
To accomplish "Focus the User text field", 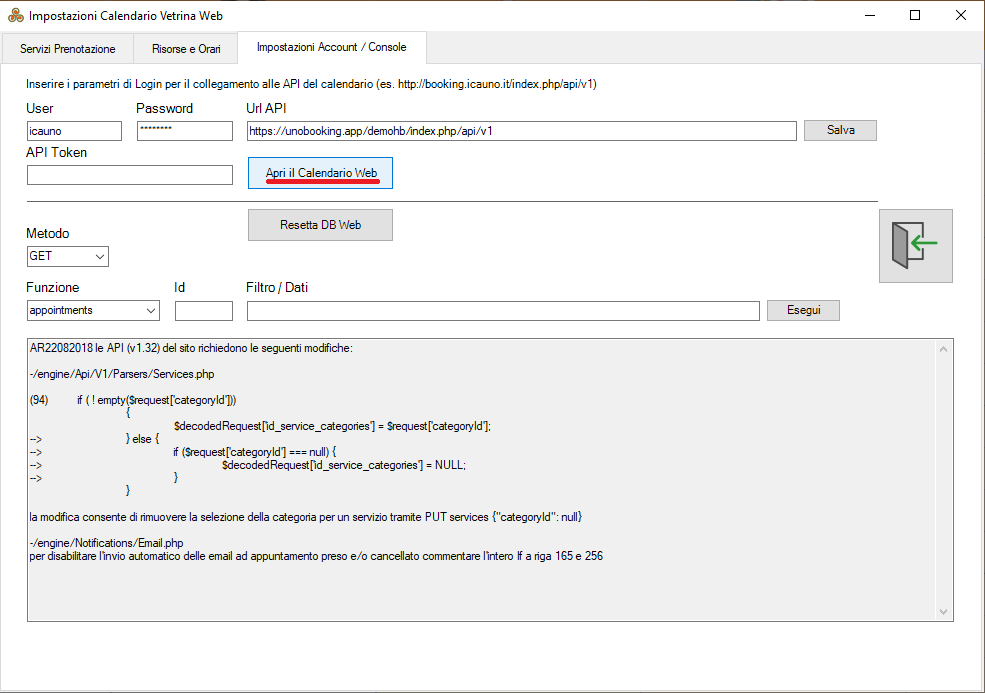I will tap(74, 131).
